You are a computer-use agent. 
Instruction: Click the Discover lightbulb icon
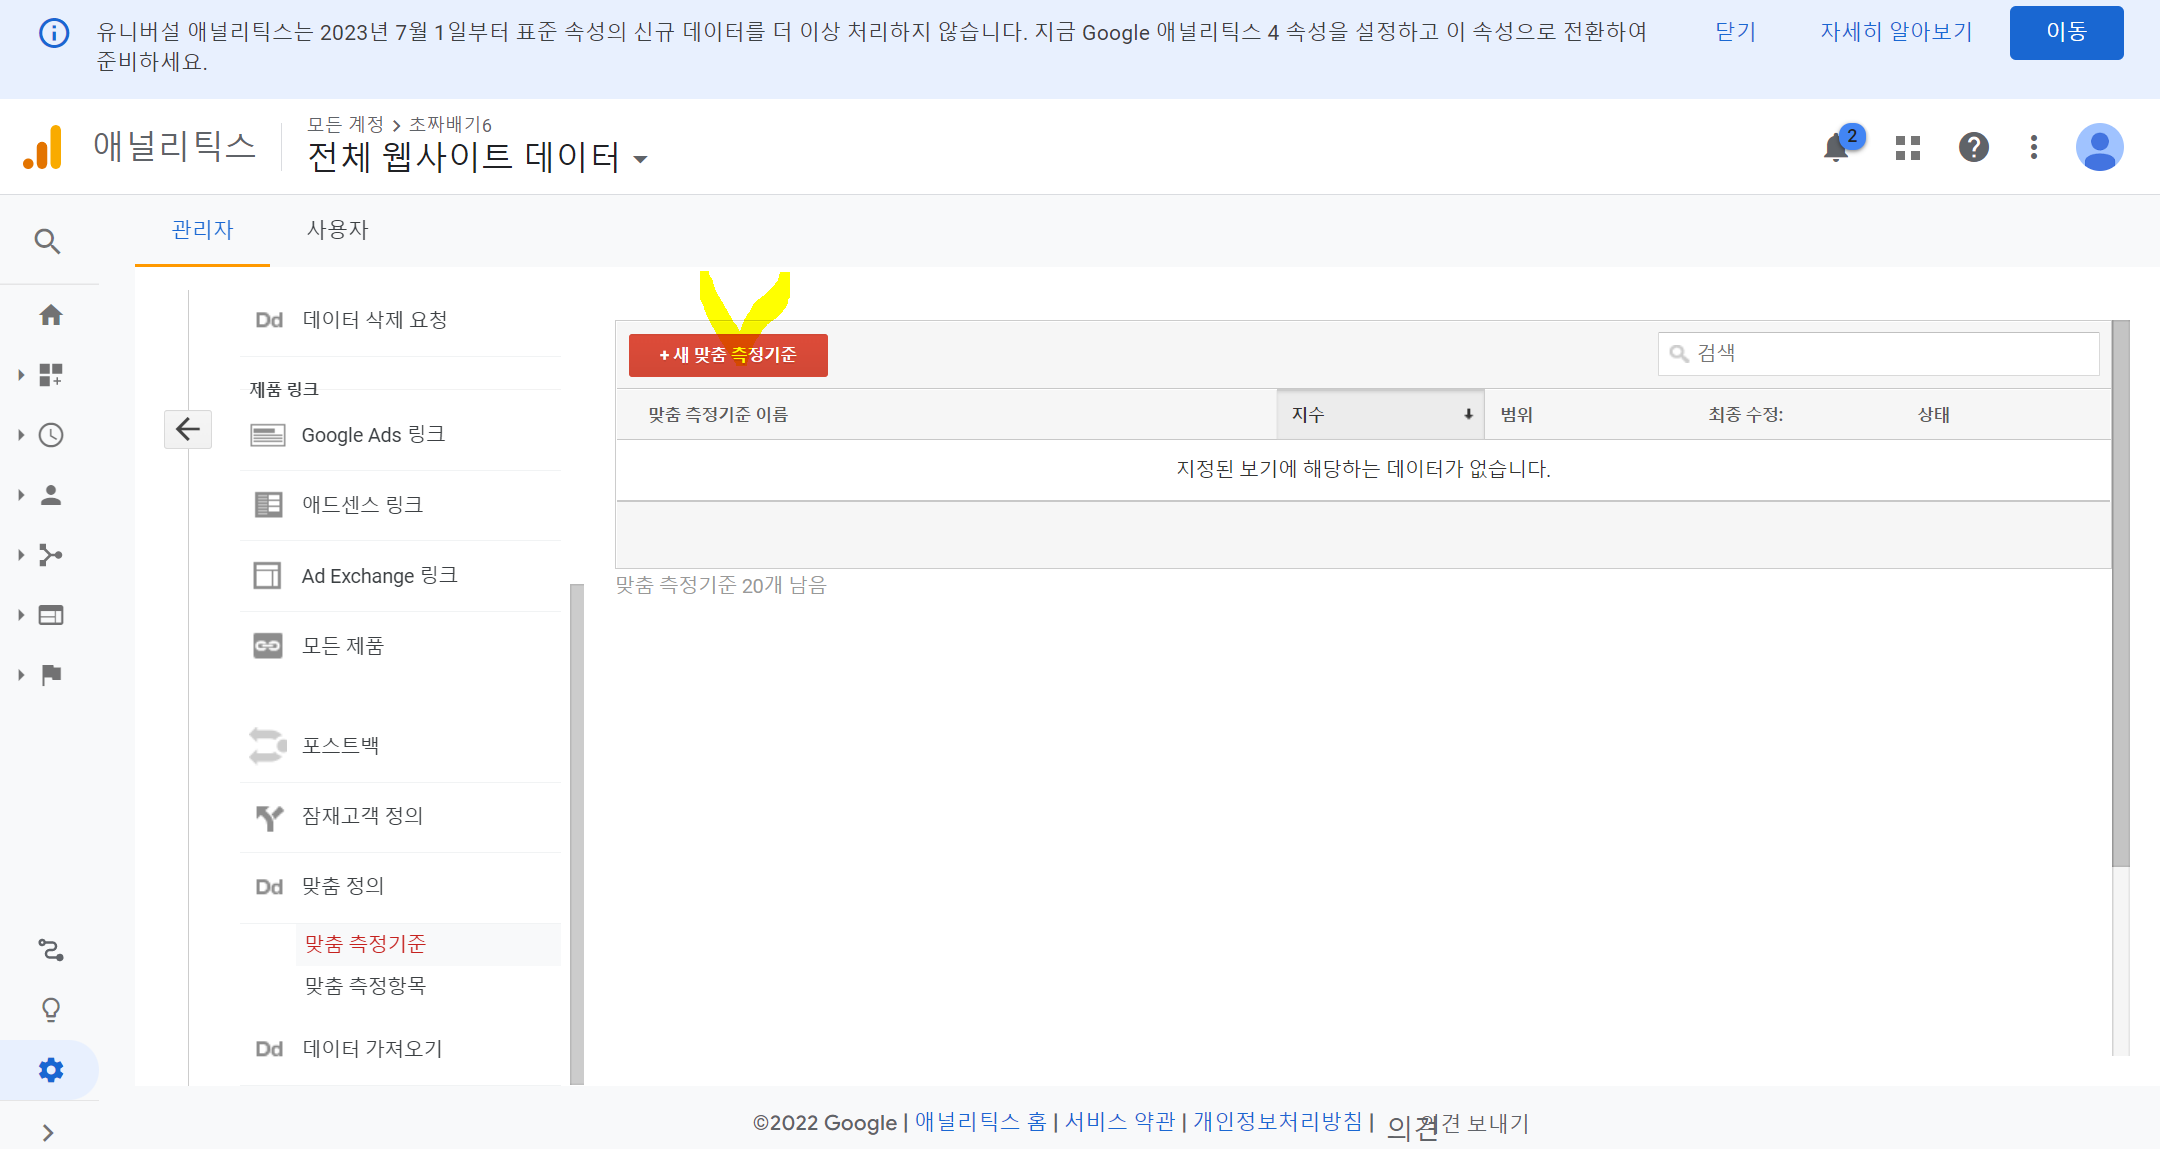51,1009
